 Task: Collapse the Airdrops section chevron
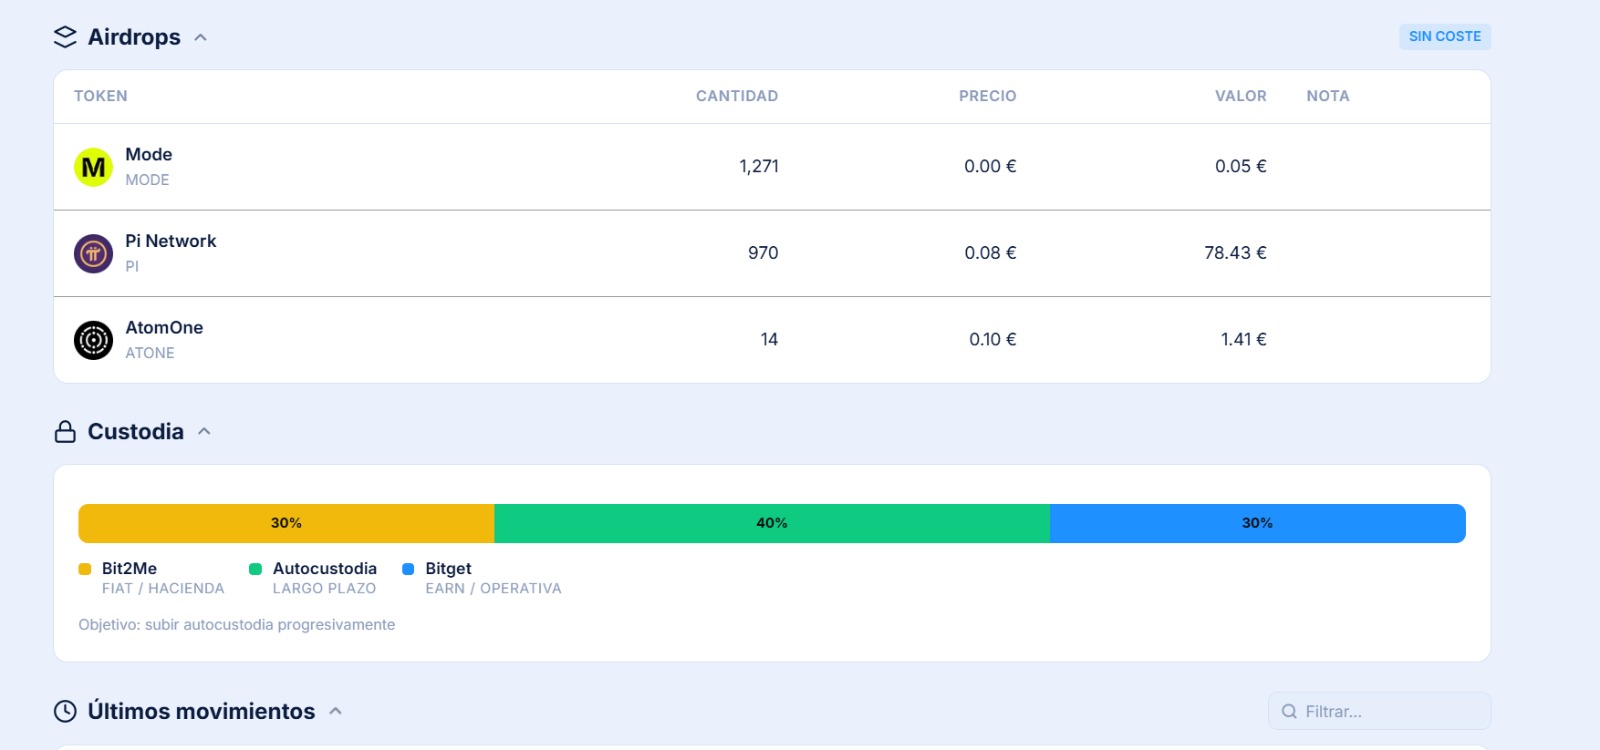tap(200, 37)
